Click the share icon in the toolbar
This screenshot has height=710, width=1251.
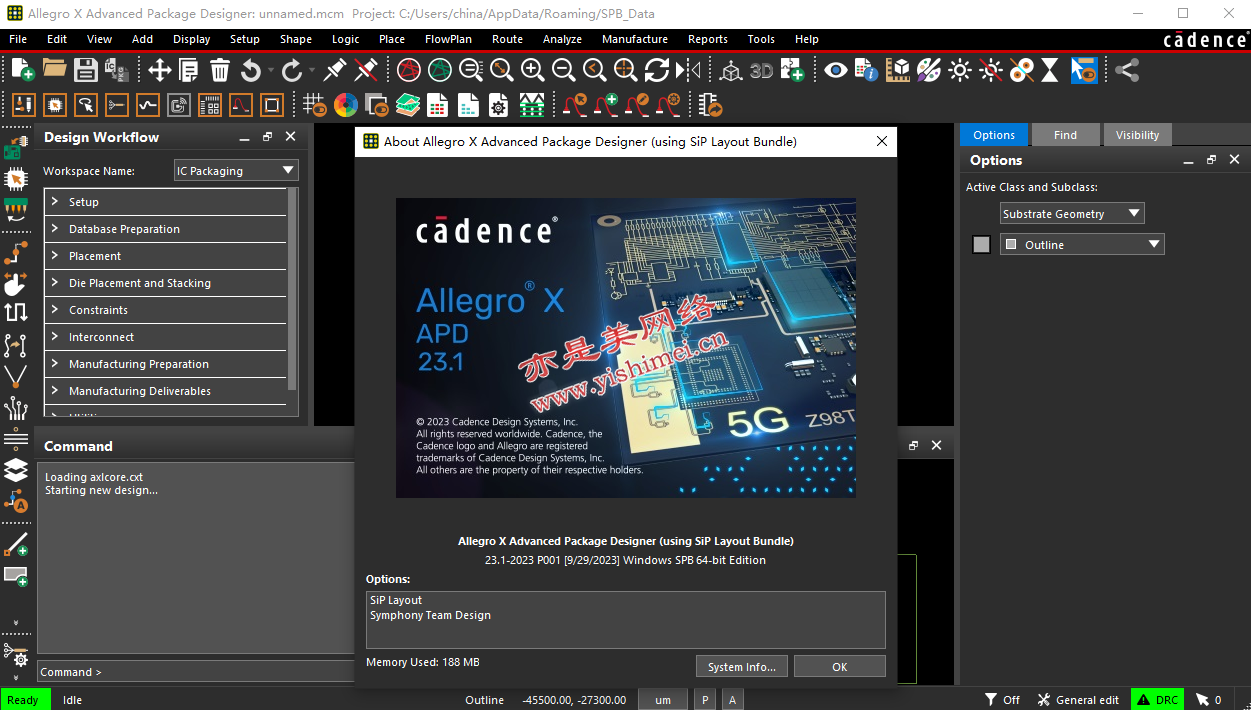pos(1127,69)
